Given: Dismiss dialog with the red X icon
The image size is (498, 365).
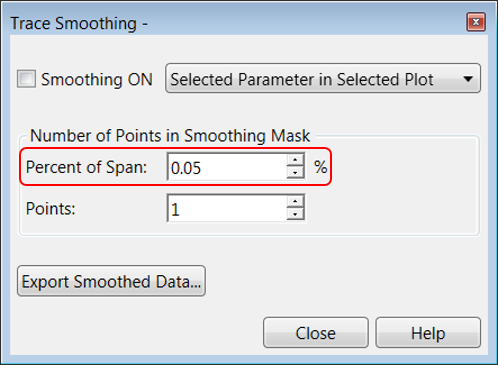Looking at the screenshot, I should (x=476, y=22).
